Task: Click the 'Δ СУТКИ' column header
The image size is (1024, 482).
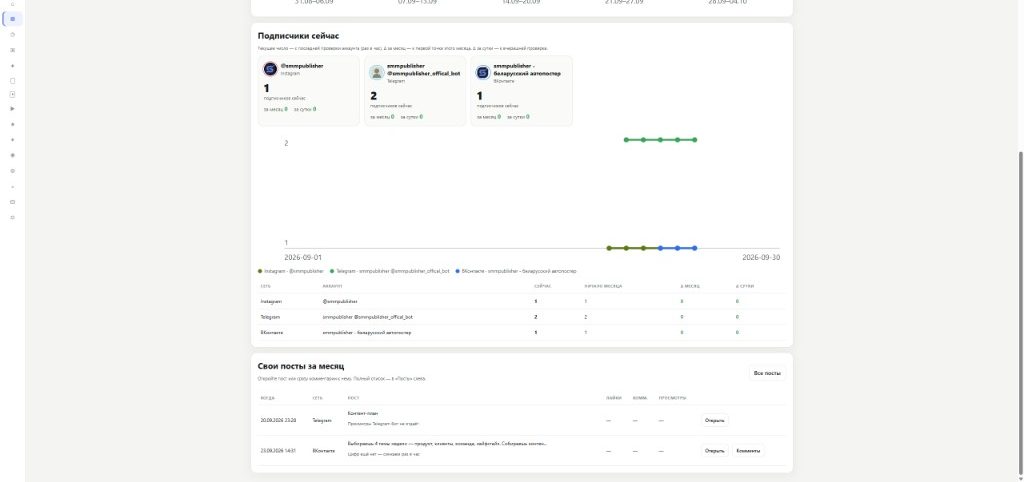Action: 745,286
